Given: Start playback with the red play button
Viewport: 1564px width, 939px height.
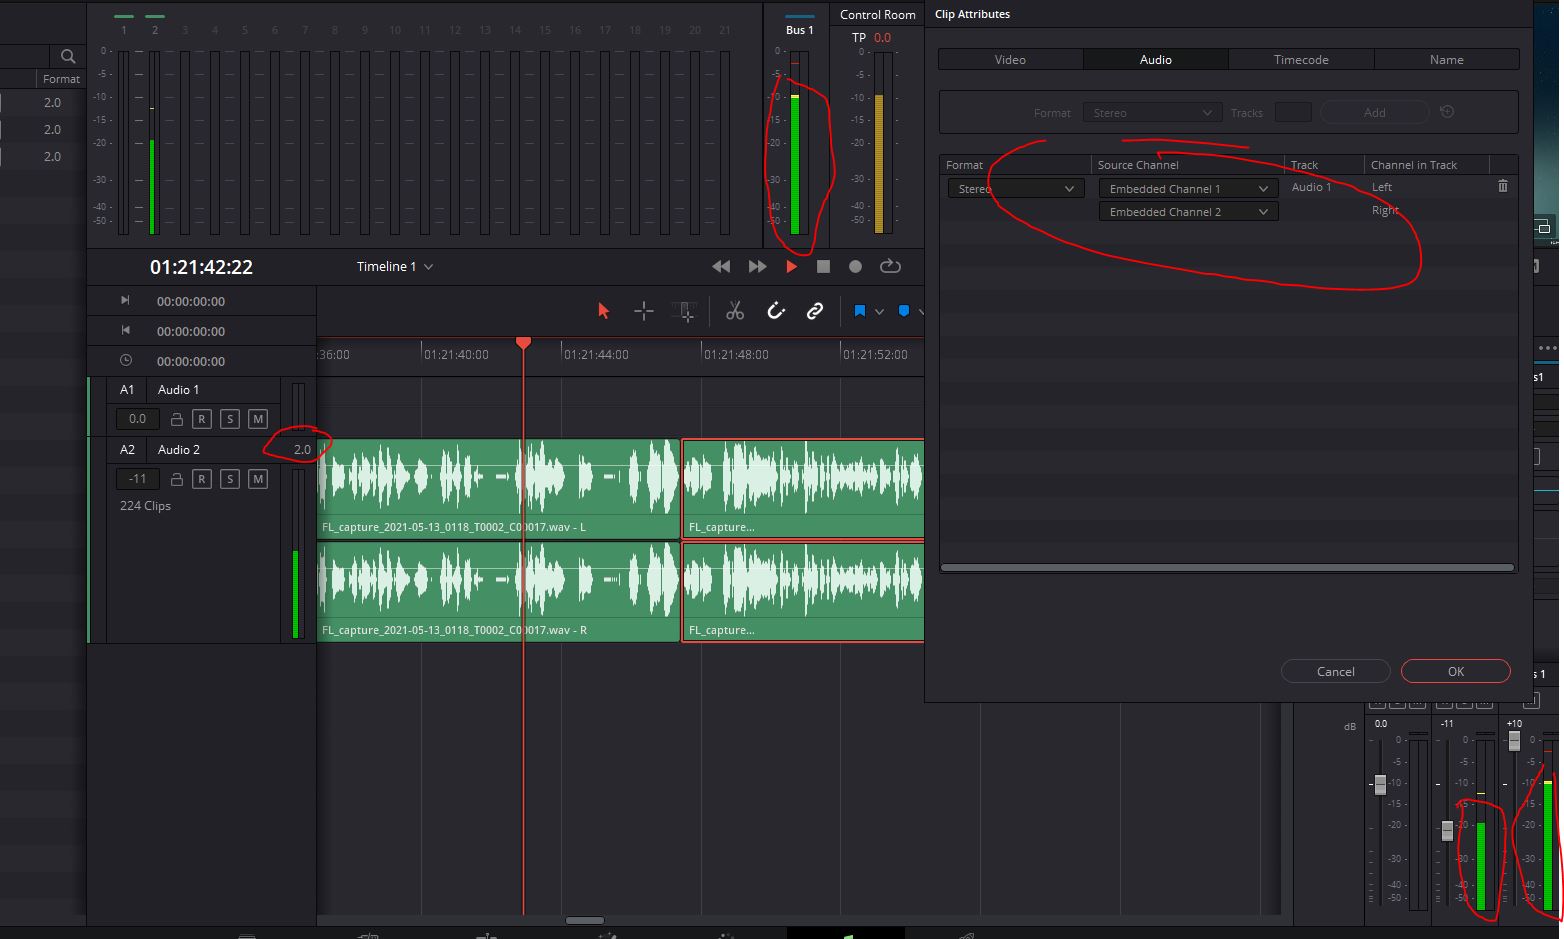Looking at the screenshot, I should 791,267.
